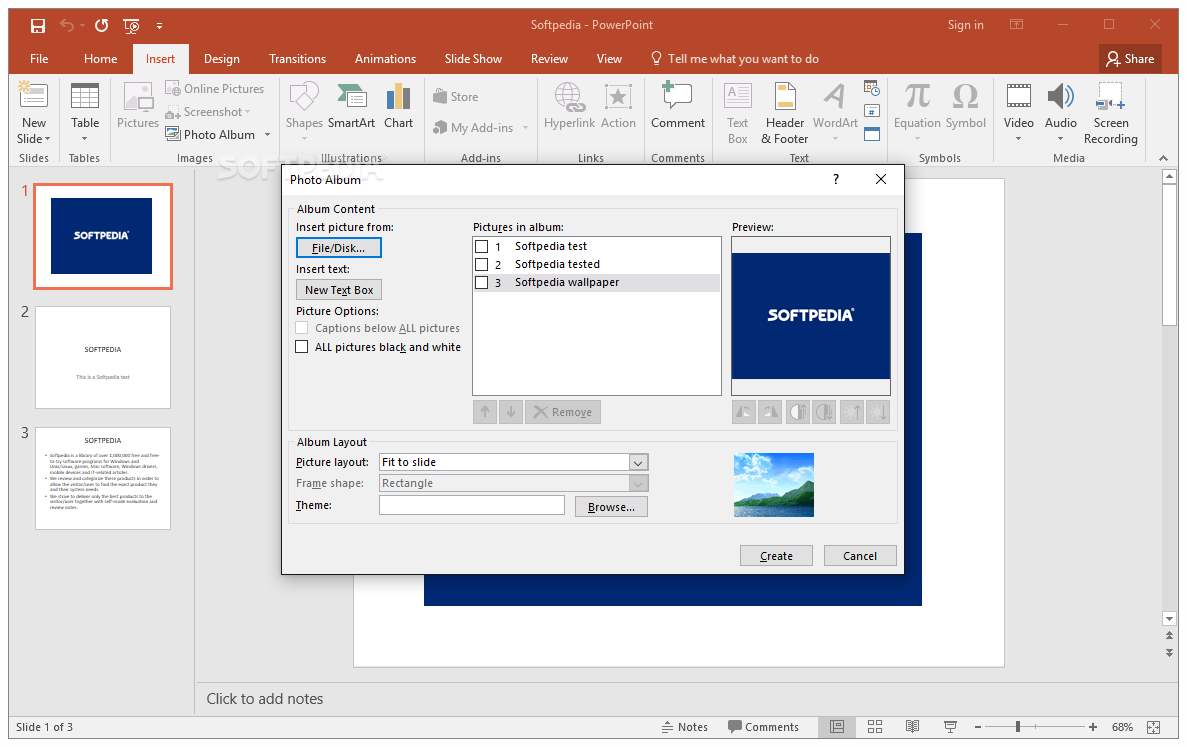This screenshot has width=1187, height=747.
Task: Toggle the Notes pane in status bar
Action: point(684,727)
